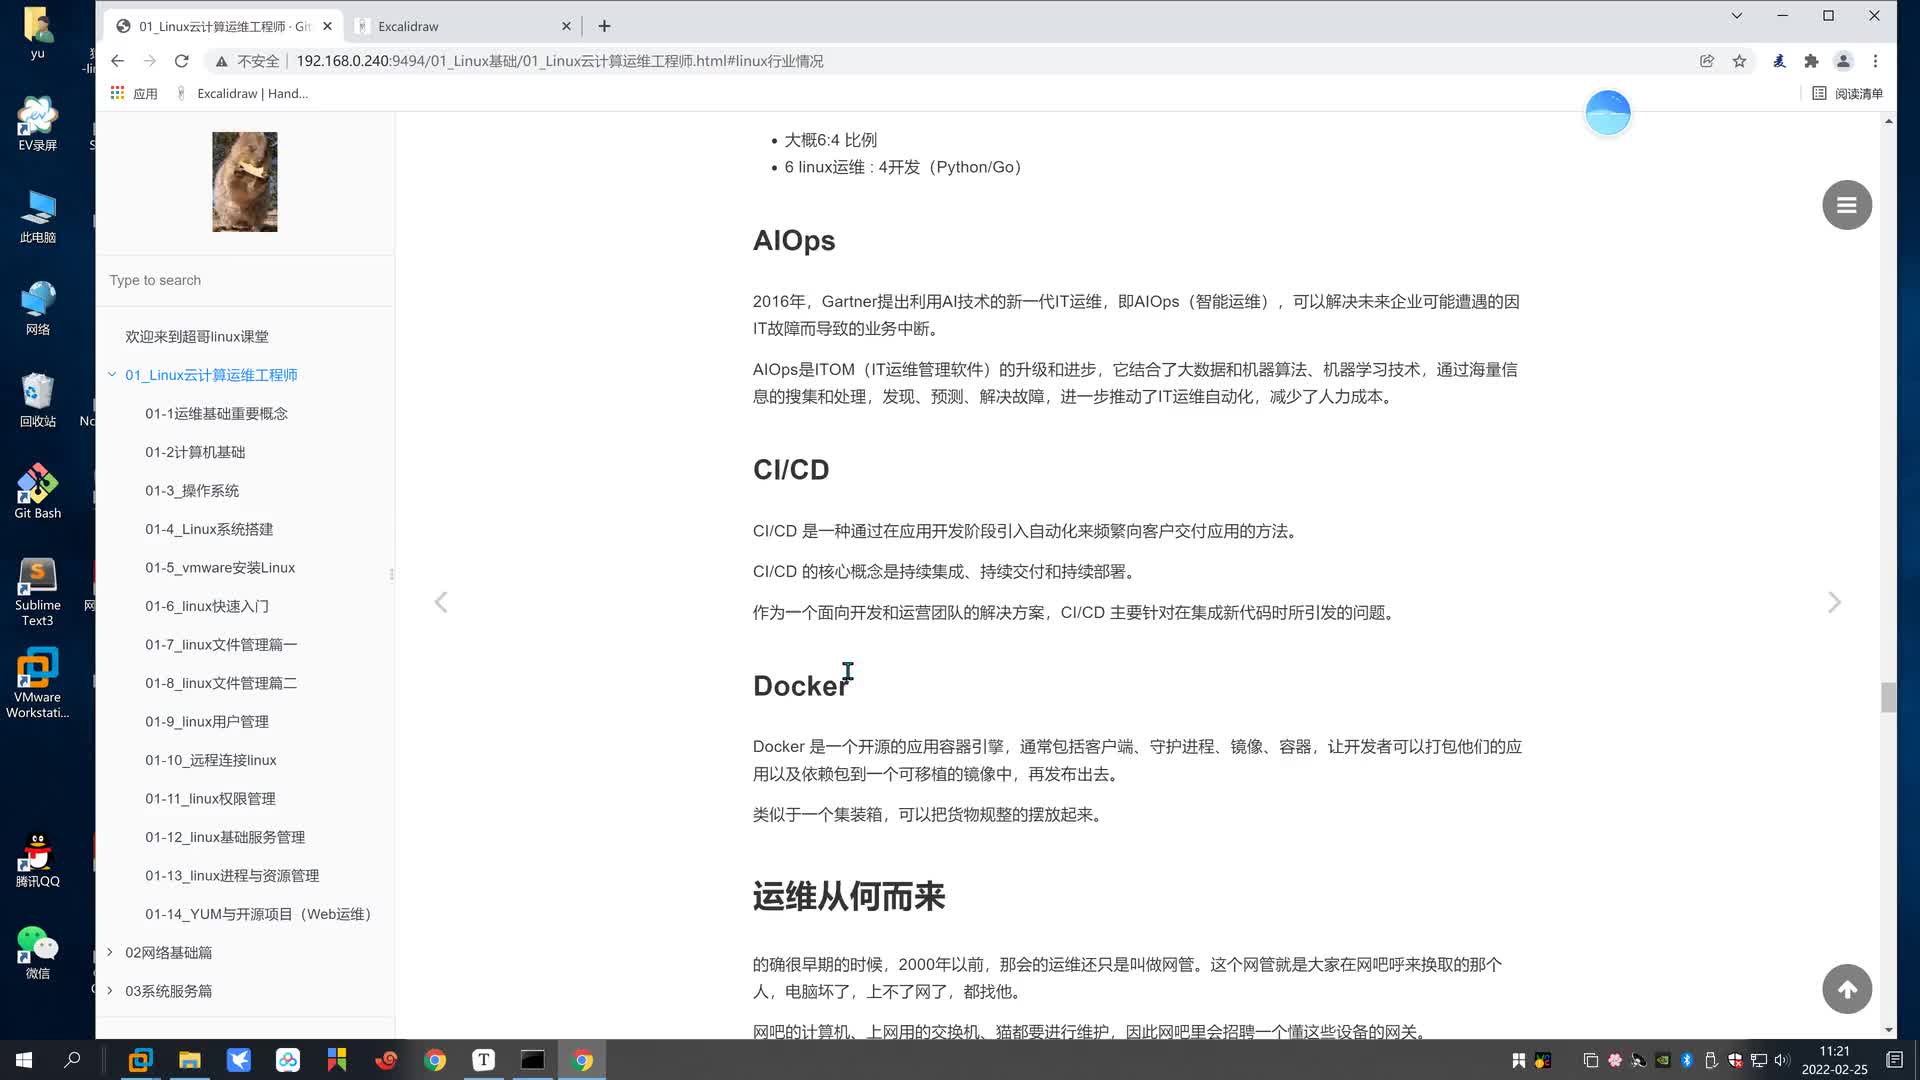Open 01-9_linux用户管理 chapter

[207, 721]
